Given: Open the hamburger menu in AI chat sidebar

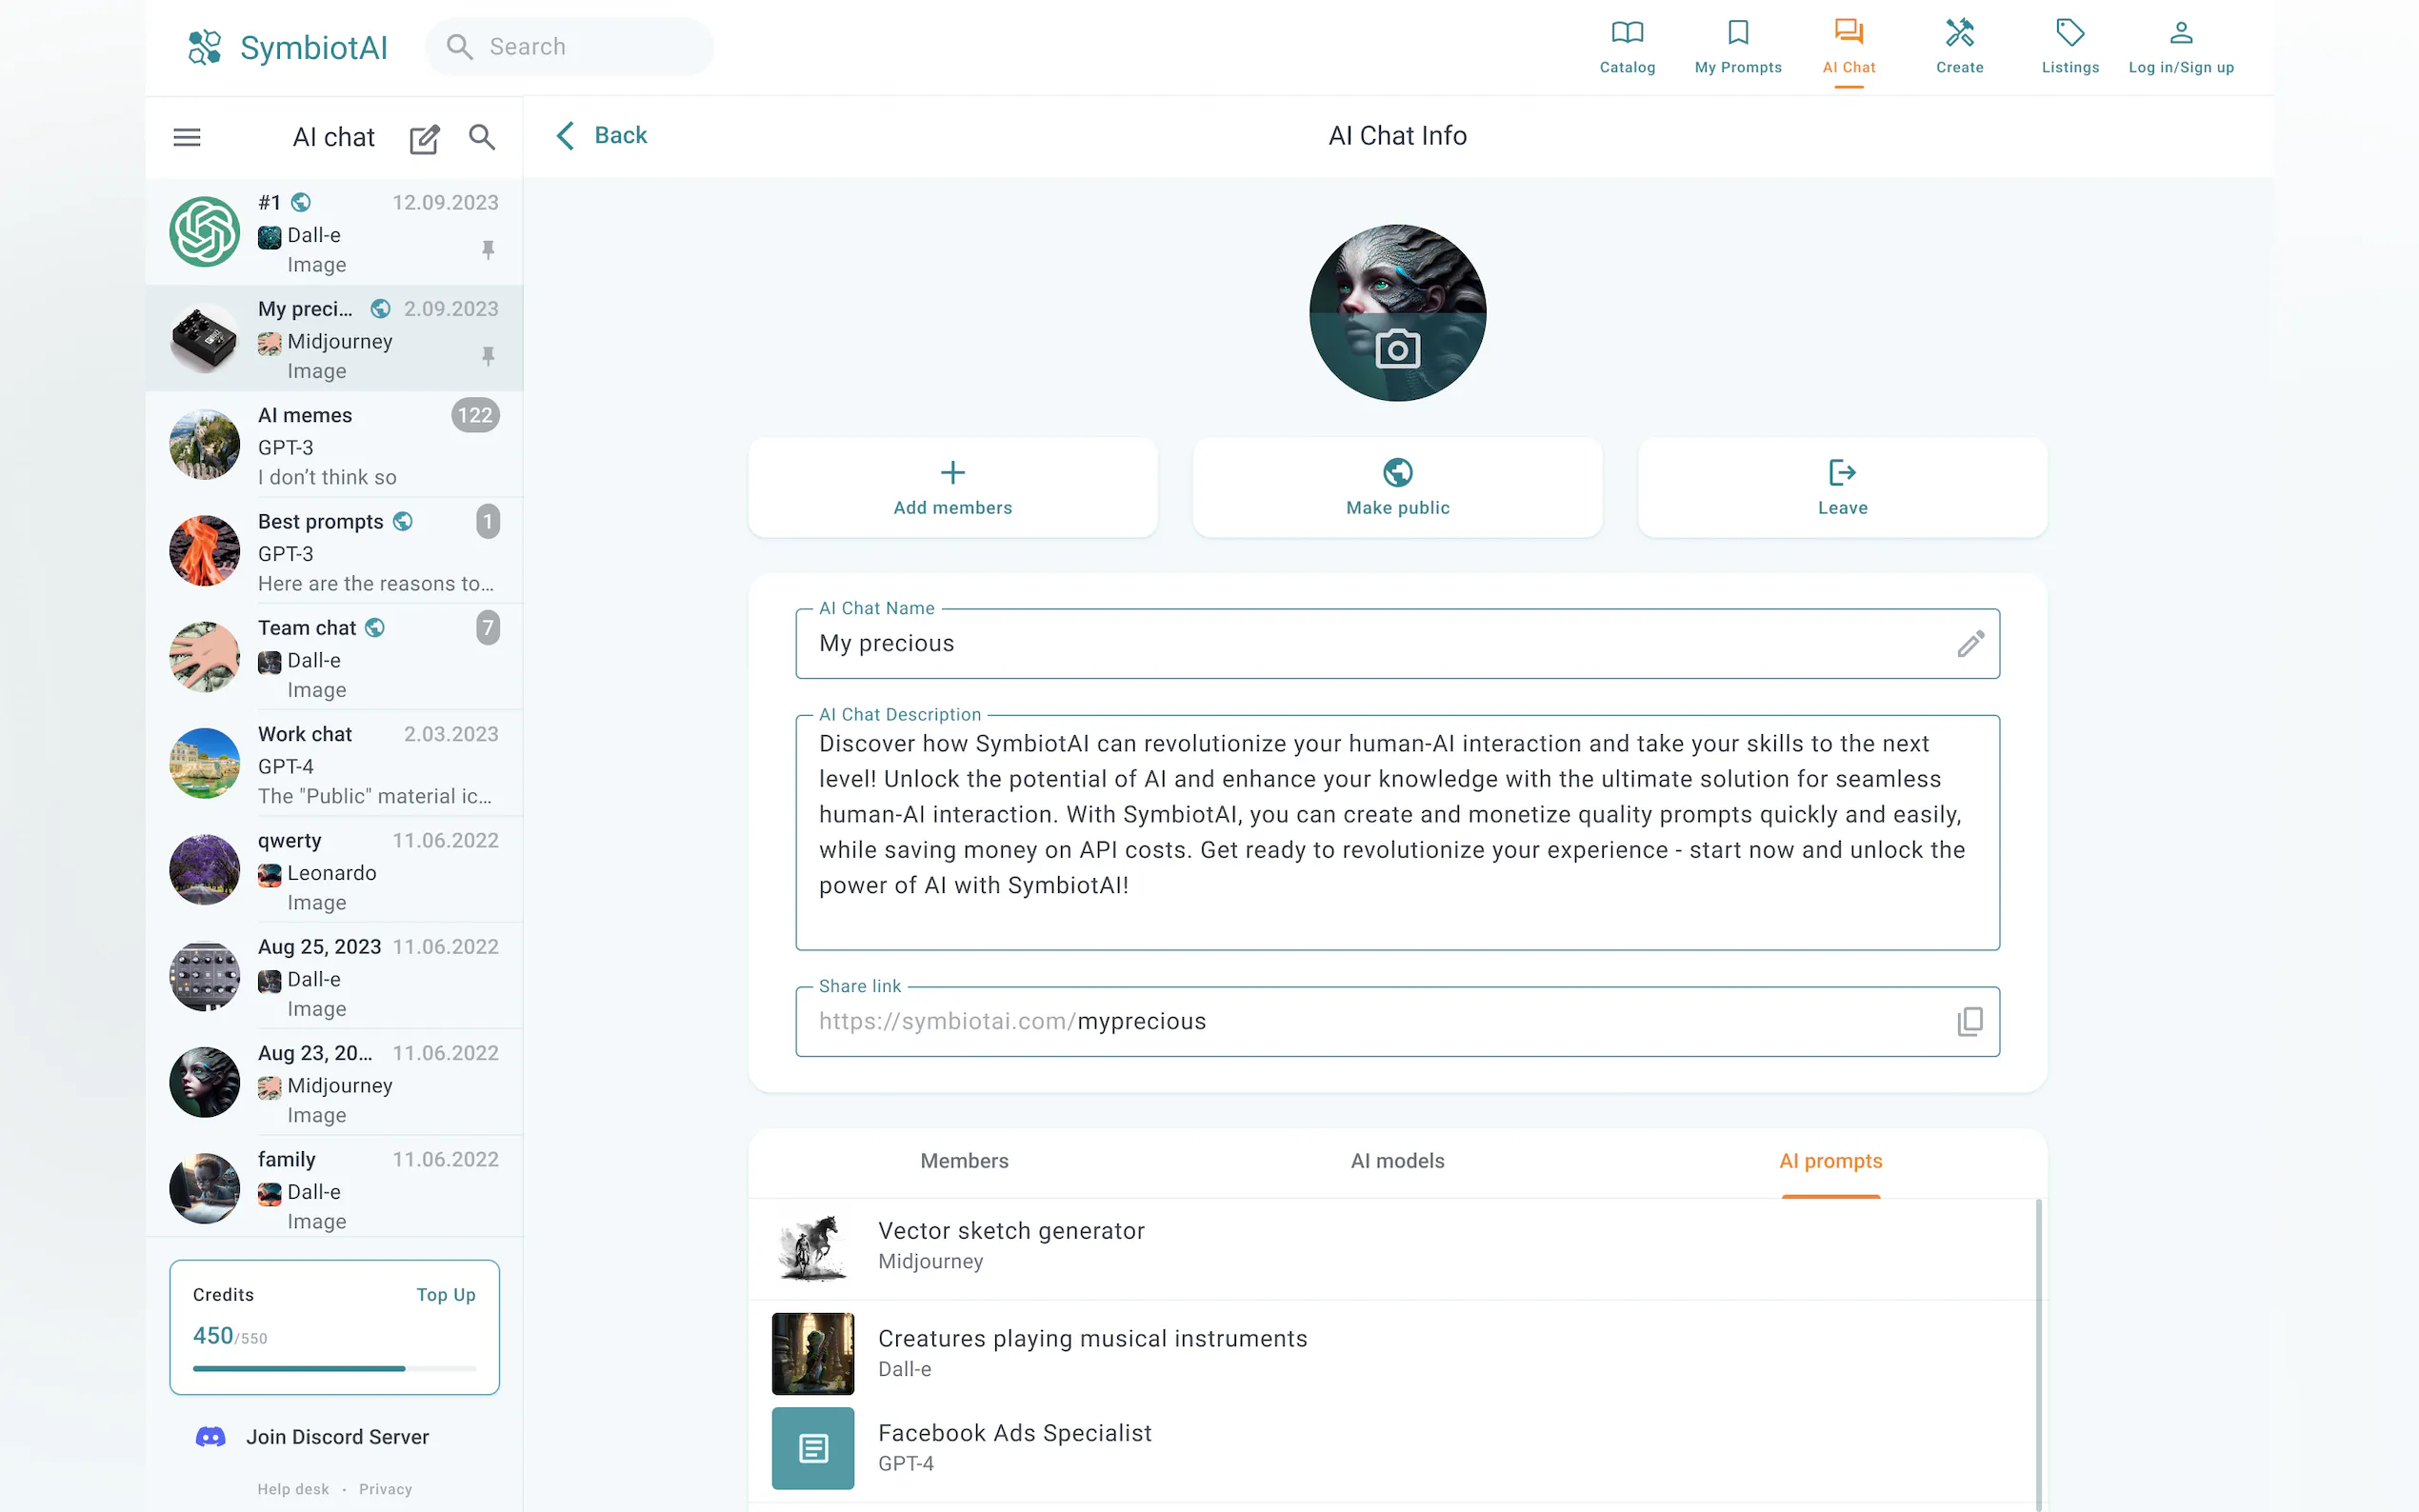Looking at the screenshot, I should tap(187, 137).
